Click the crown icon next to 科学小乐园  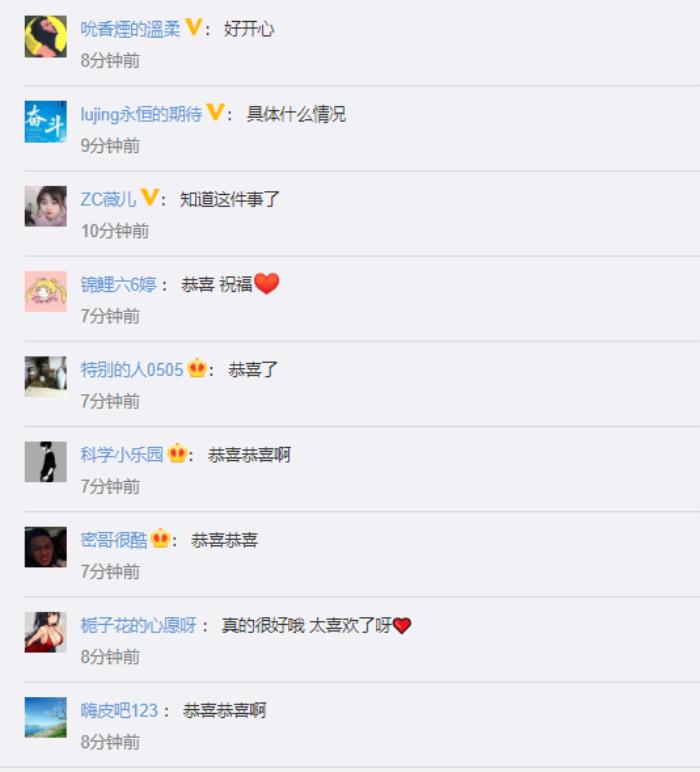(177, 453)
